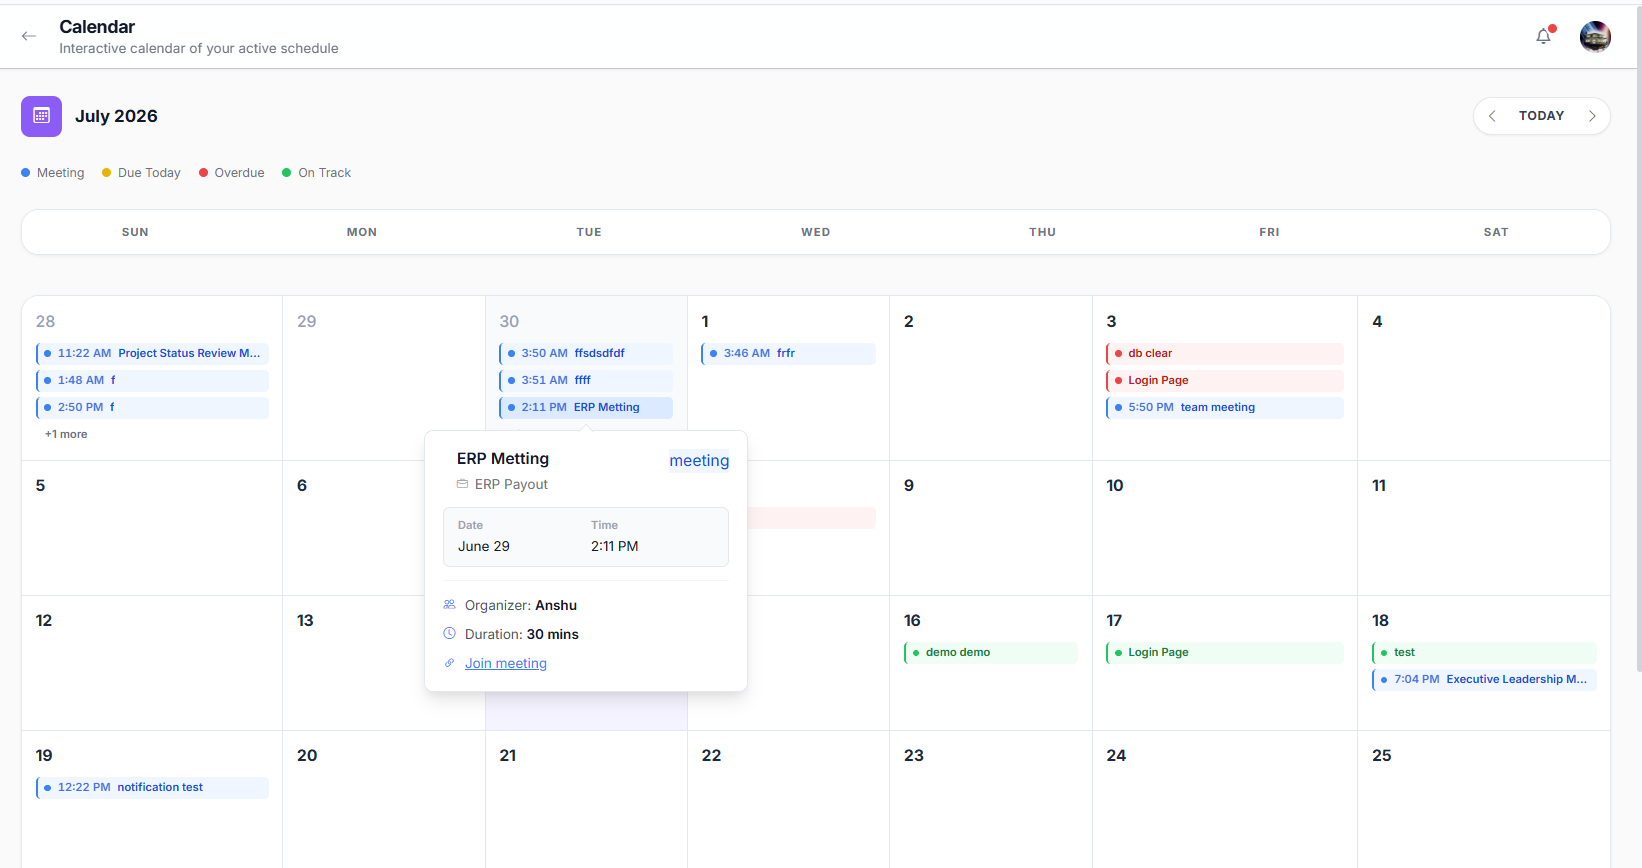Screen dimensions: 1642x868
Task: Go back using the left arrow icon
Action: (29, 36)
